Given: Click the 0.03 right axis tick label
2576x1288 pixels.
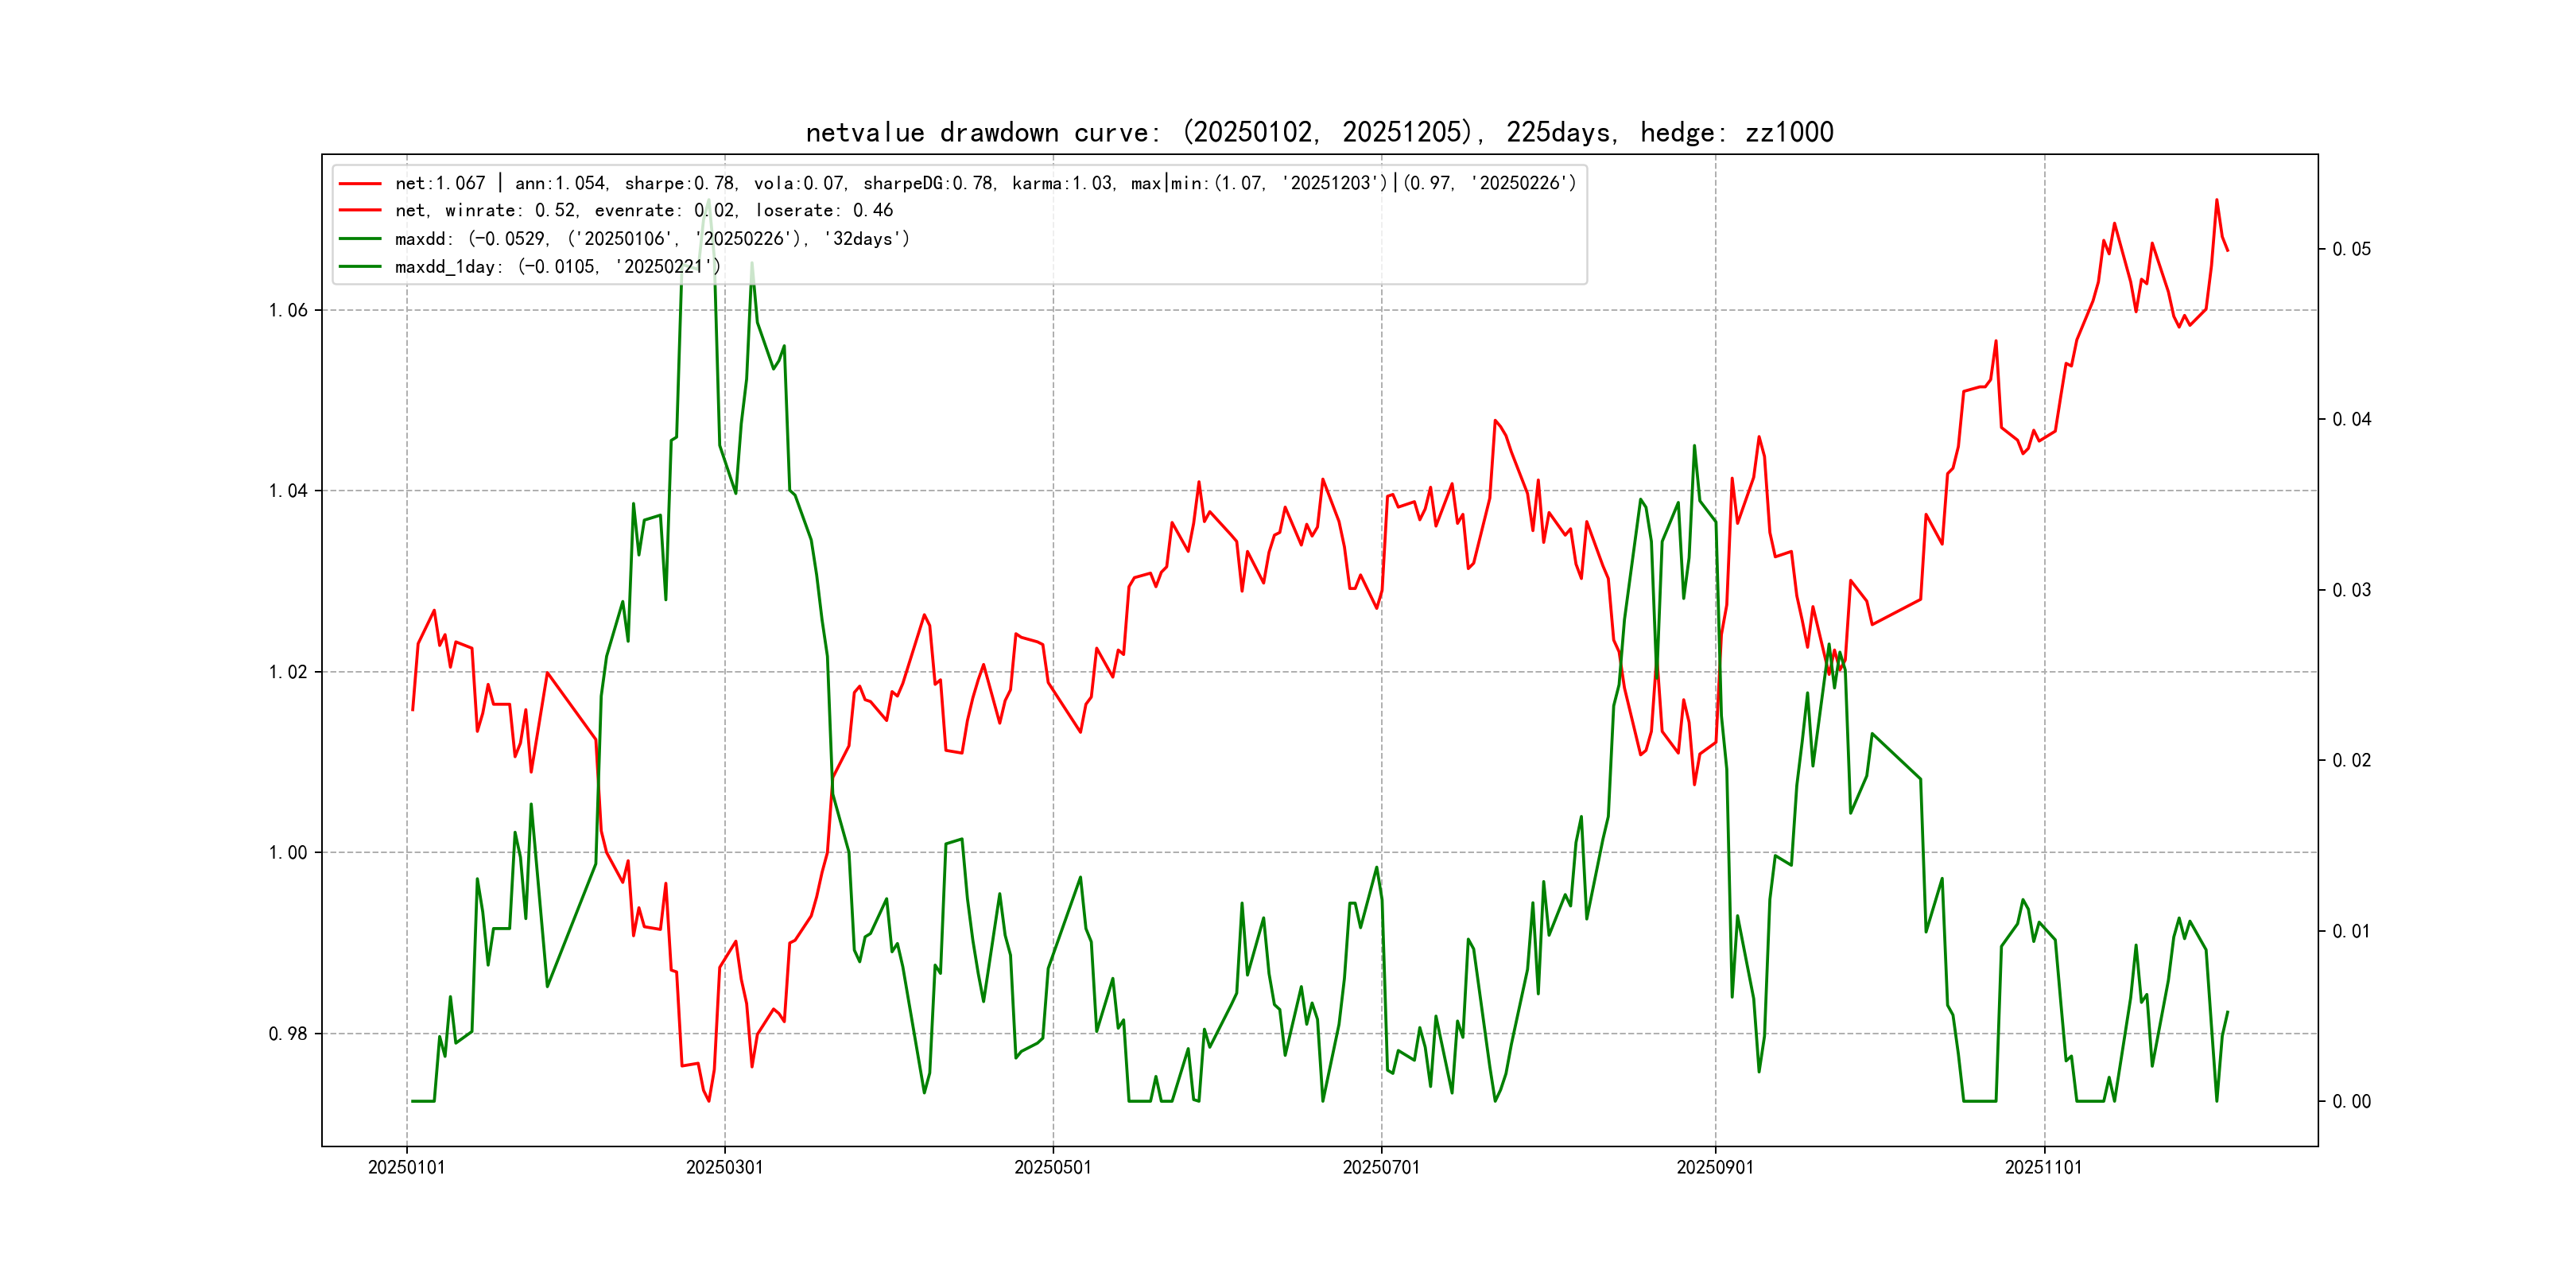Looking at the screenshot, I should point(2351,590).
